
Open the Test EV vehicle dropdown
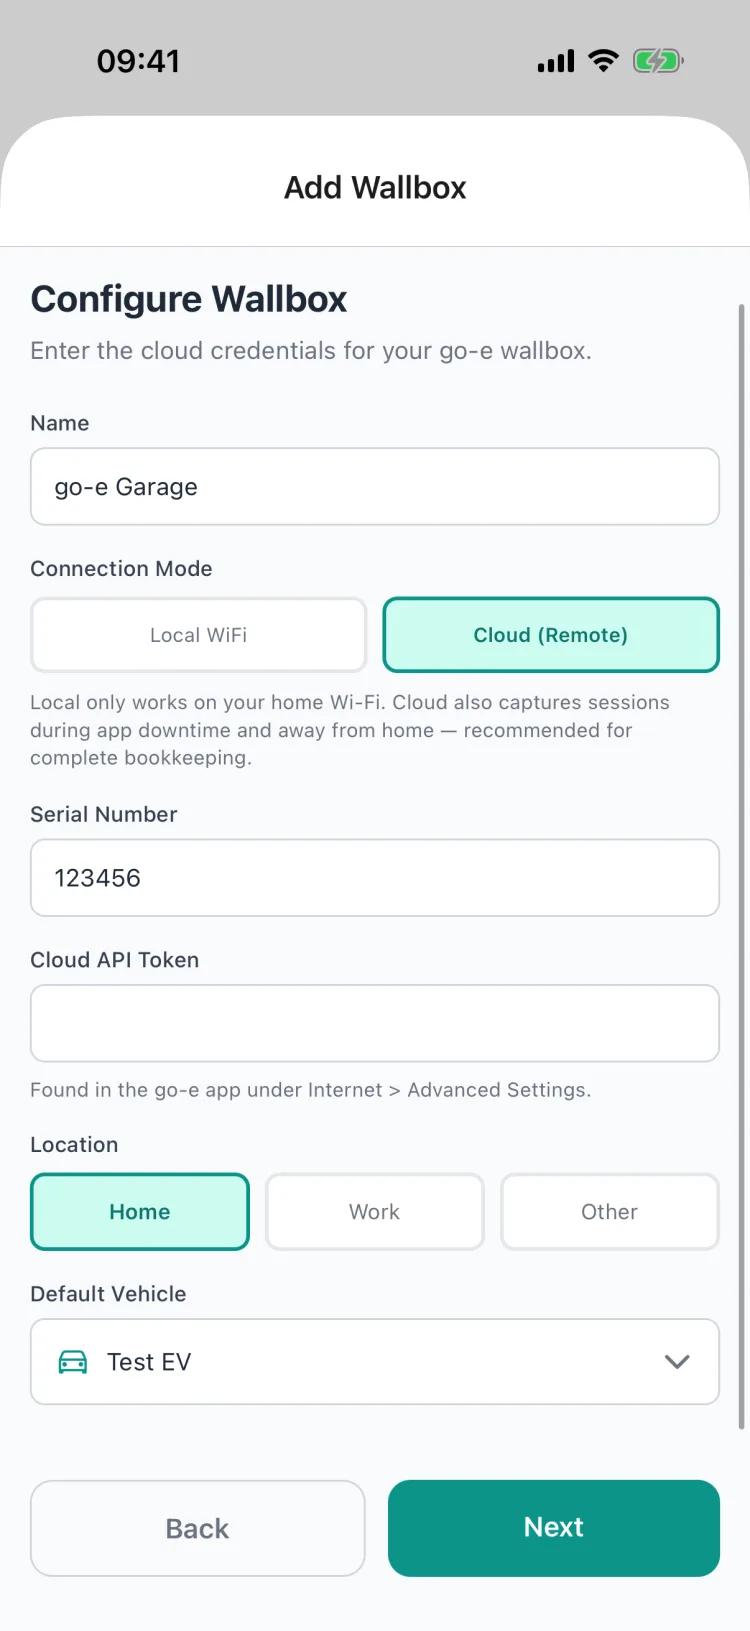click(x=375, y=1362)
